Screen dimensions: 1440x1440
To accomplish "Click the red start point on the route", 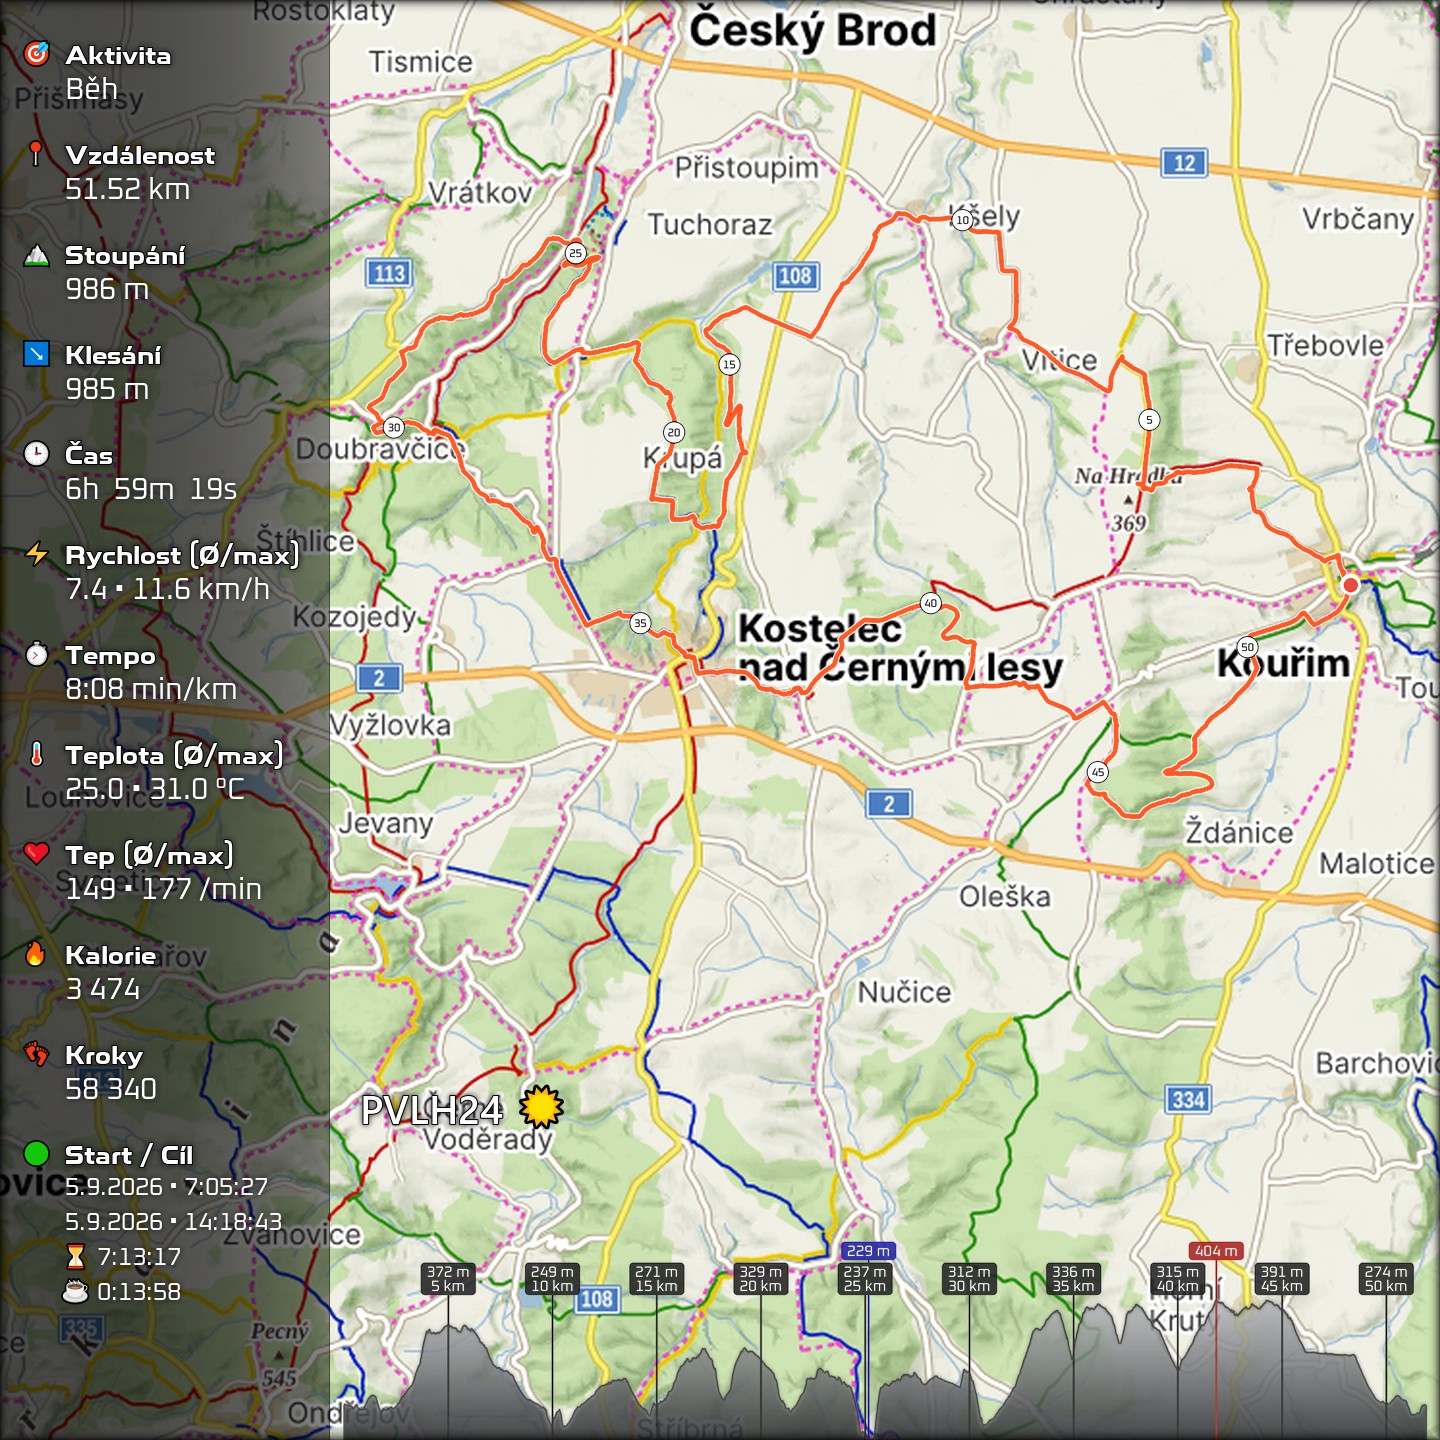I will [x=1350, y=585].
